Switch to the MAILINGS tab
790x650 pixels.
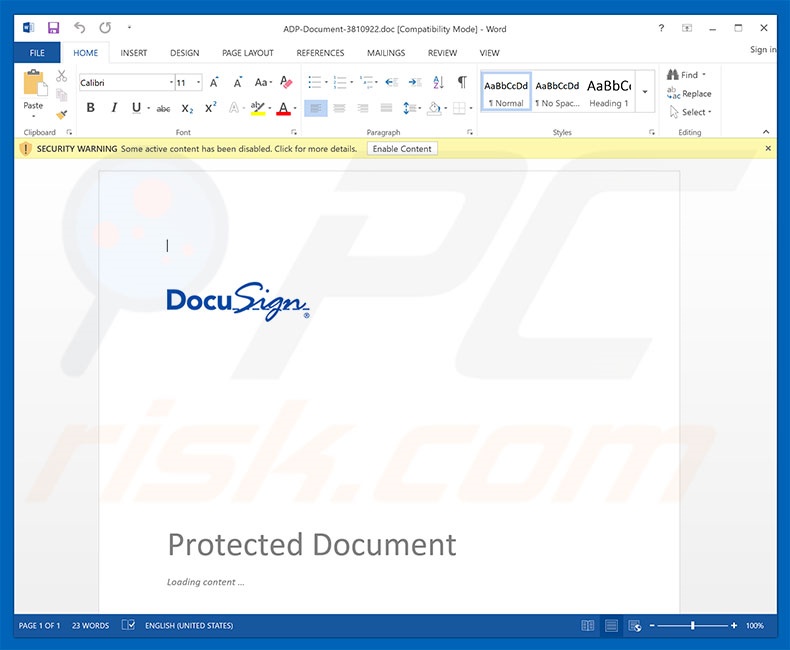click(386, 53)
